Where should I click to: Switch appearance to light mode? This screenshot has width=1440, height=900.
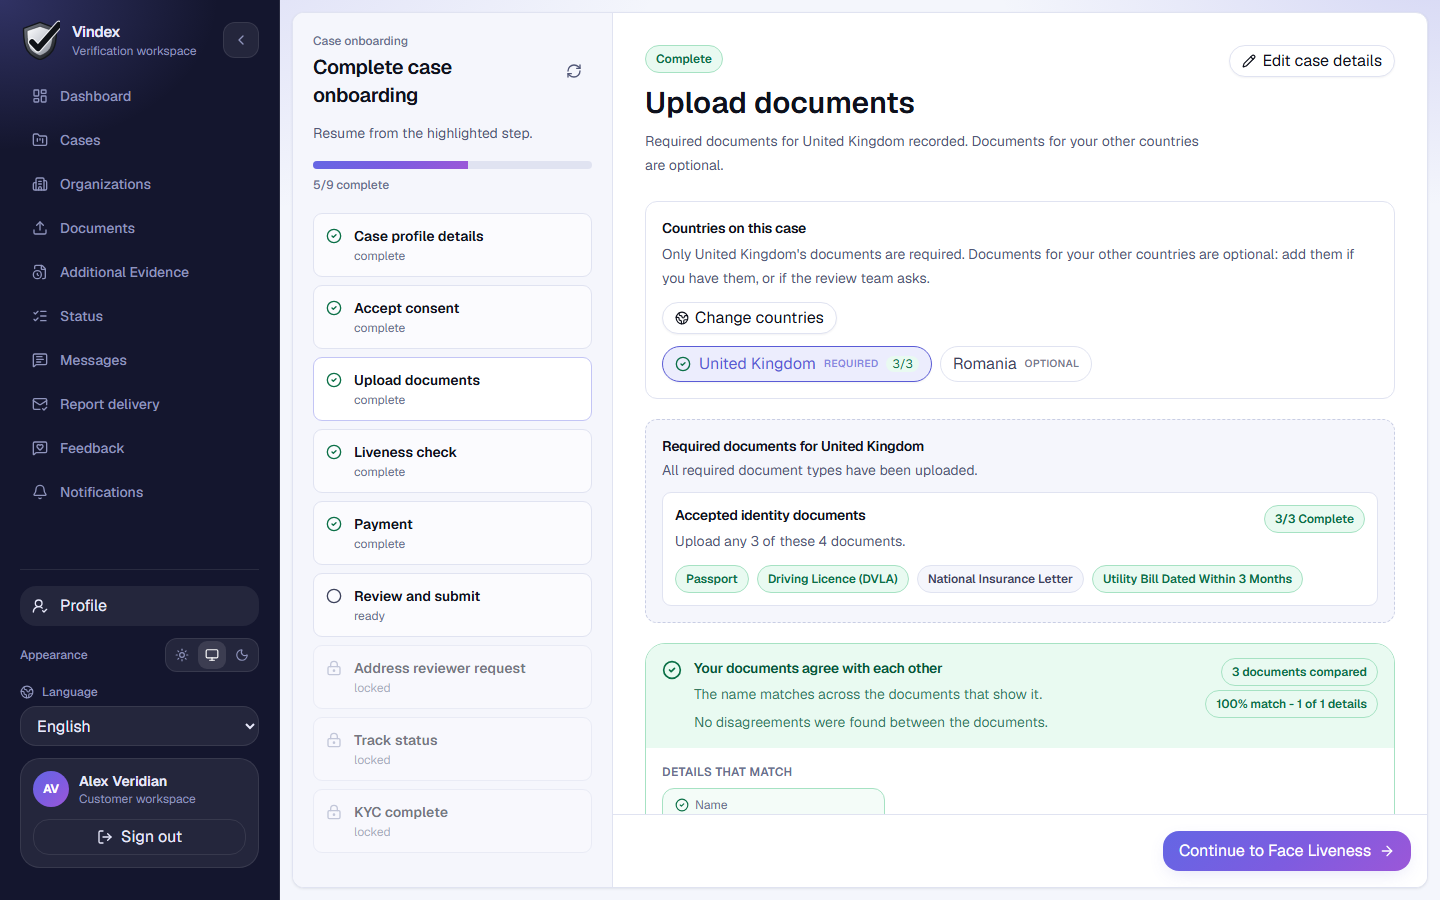(x=182, y=655)
